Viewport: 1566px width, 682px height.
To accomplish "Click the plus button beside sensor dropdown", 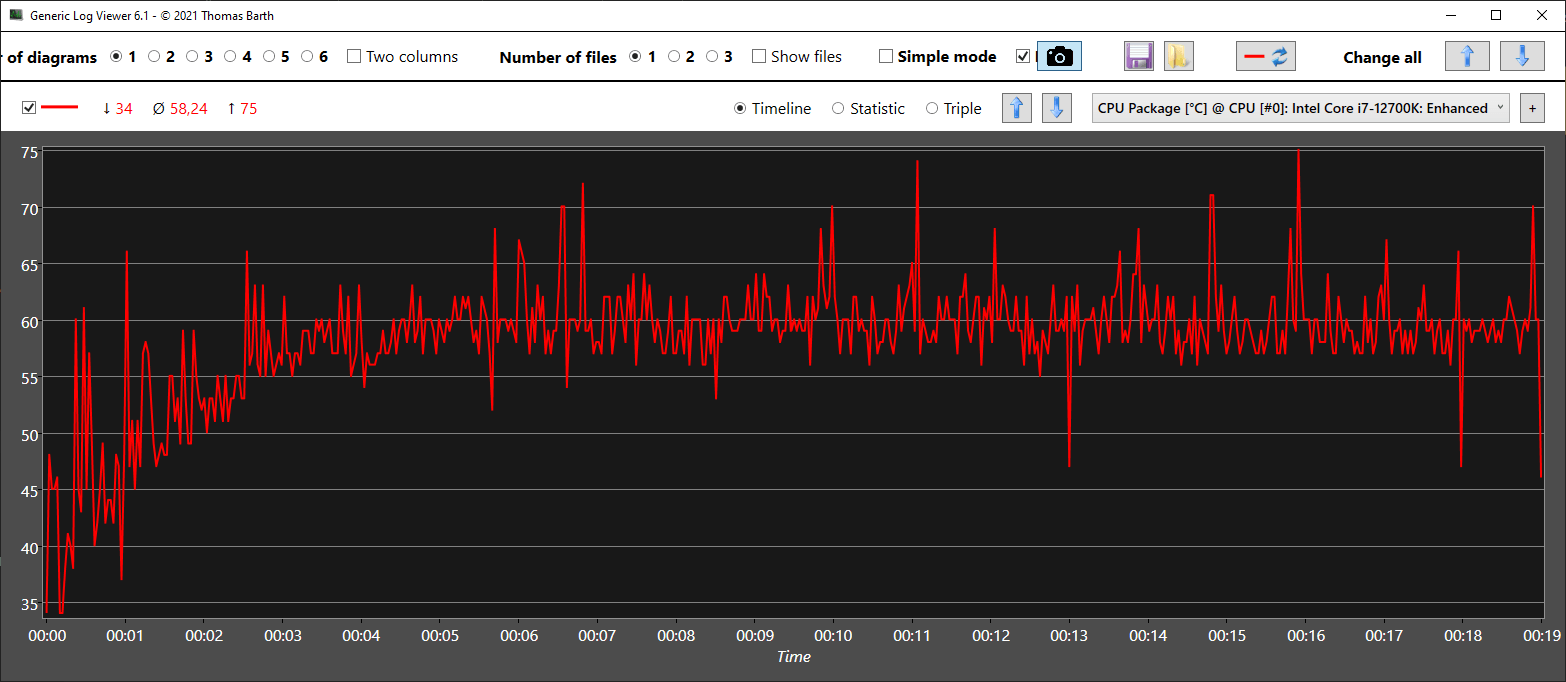I will 1531,108.
